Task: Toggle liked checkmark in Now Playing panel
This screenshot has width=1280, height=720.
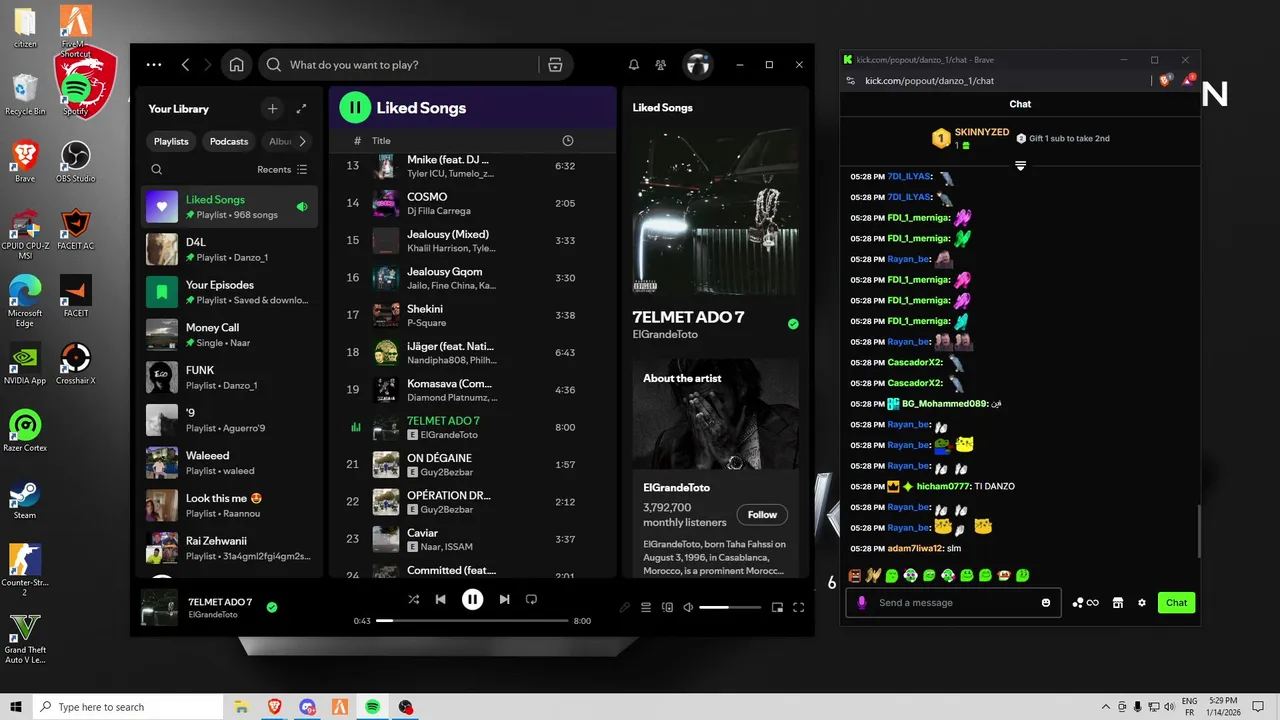Action: 793,324
